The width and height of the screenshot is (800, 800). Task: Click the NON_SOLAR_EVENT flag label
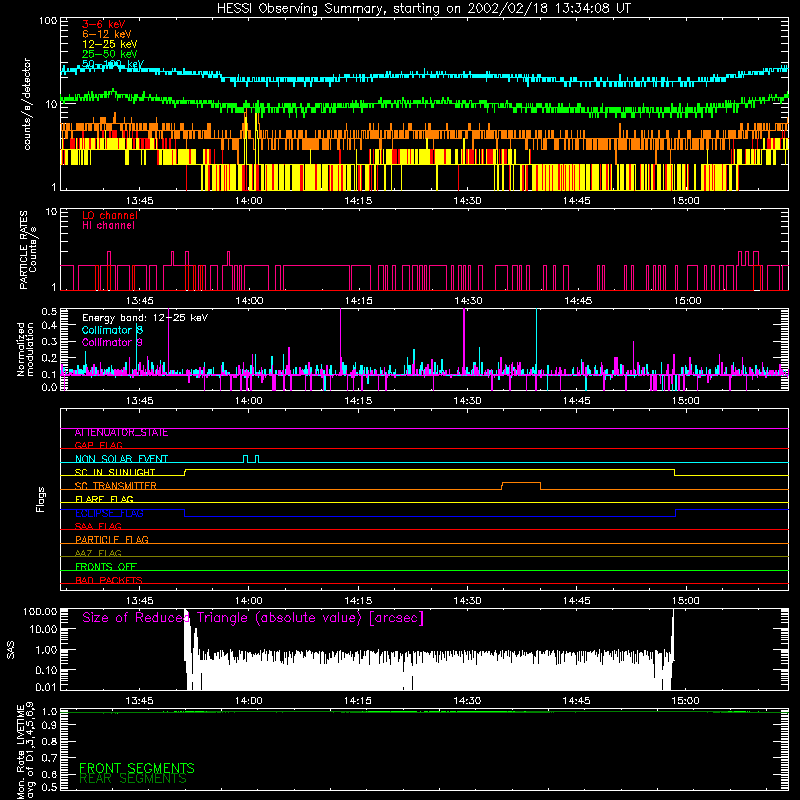point(121,459)
